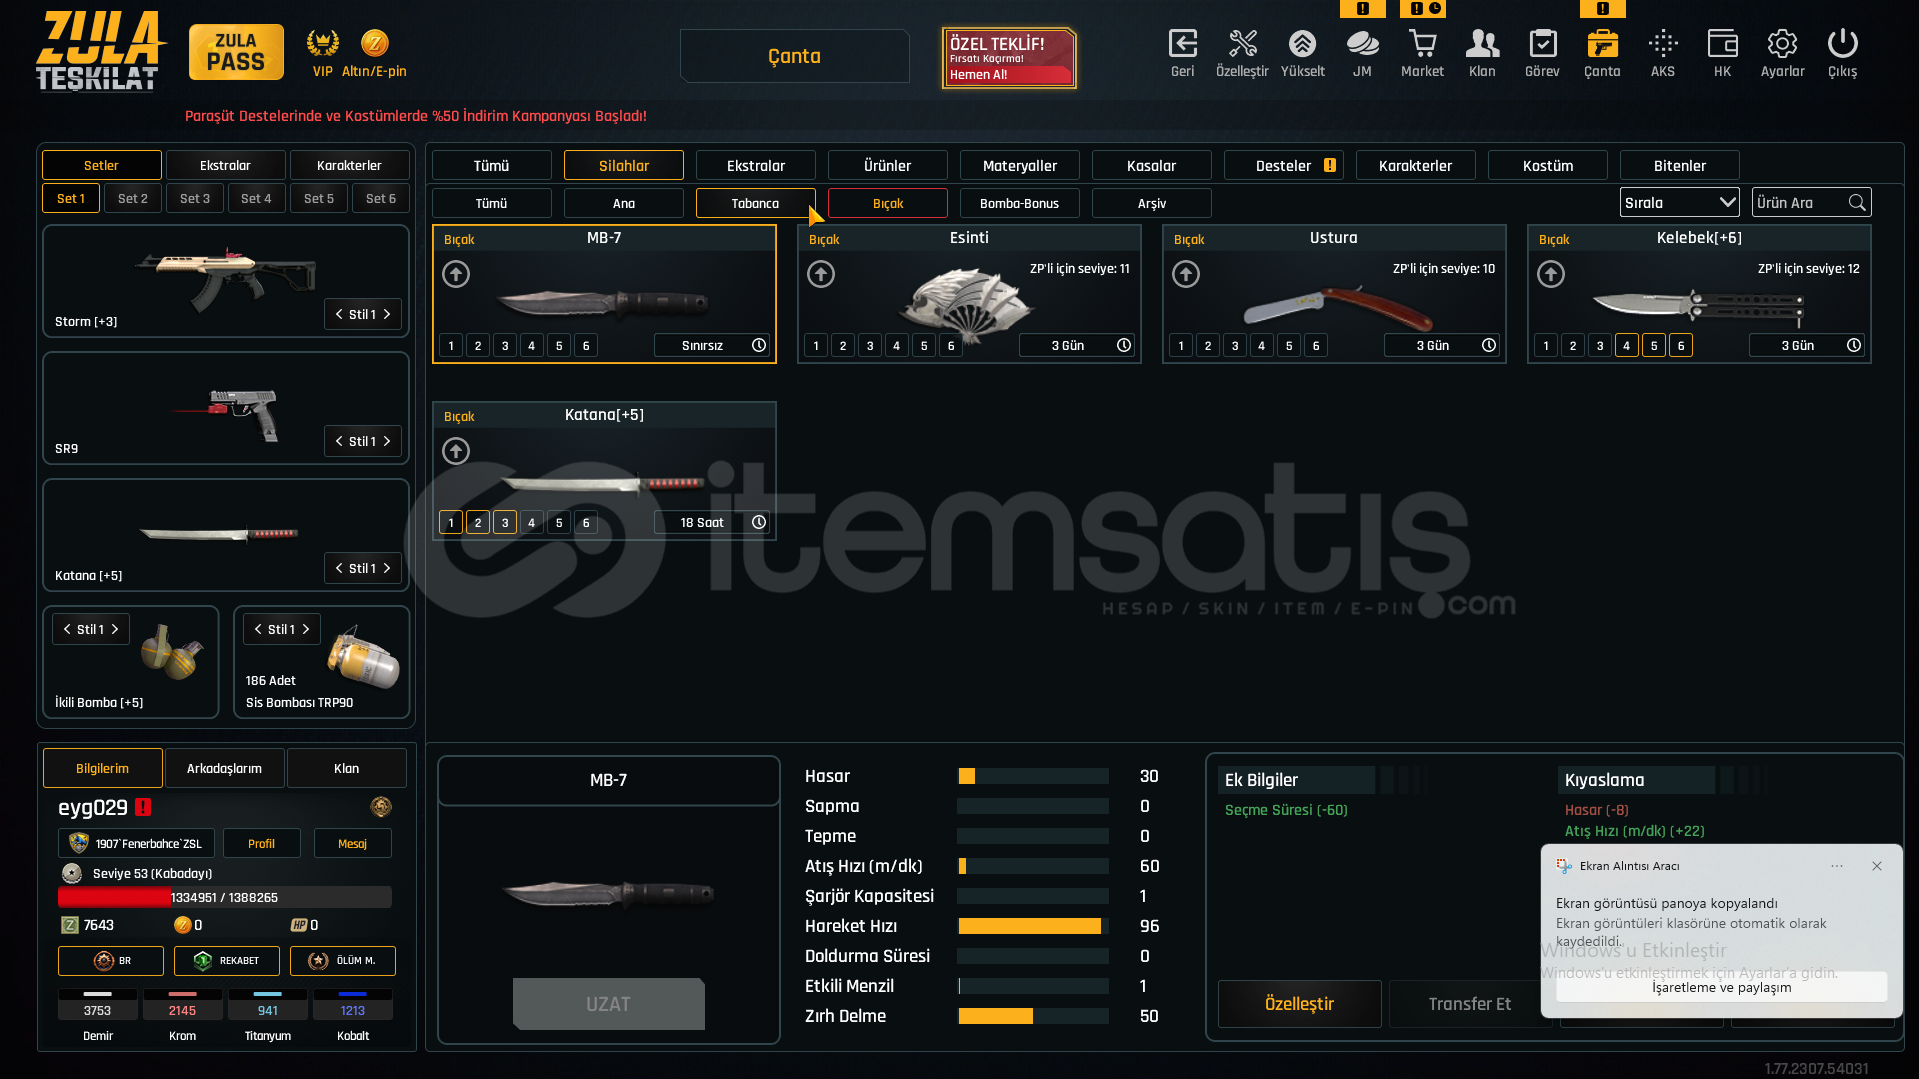This screenshot has height=1079, width=1919.
Task: Next style arrow for Storm [+3]
Action: [x=387, y=314]
